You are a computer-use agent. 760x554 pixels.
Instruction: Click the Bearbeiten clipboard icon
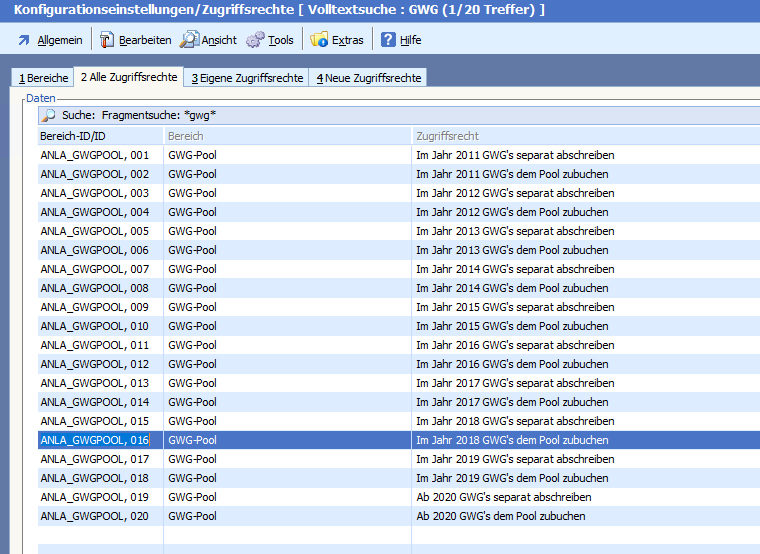pos(106,40)
